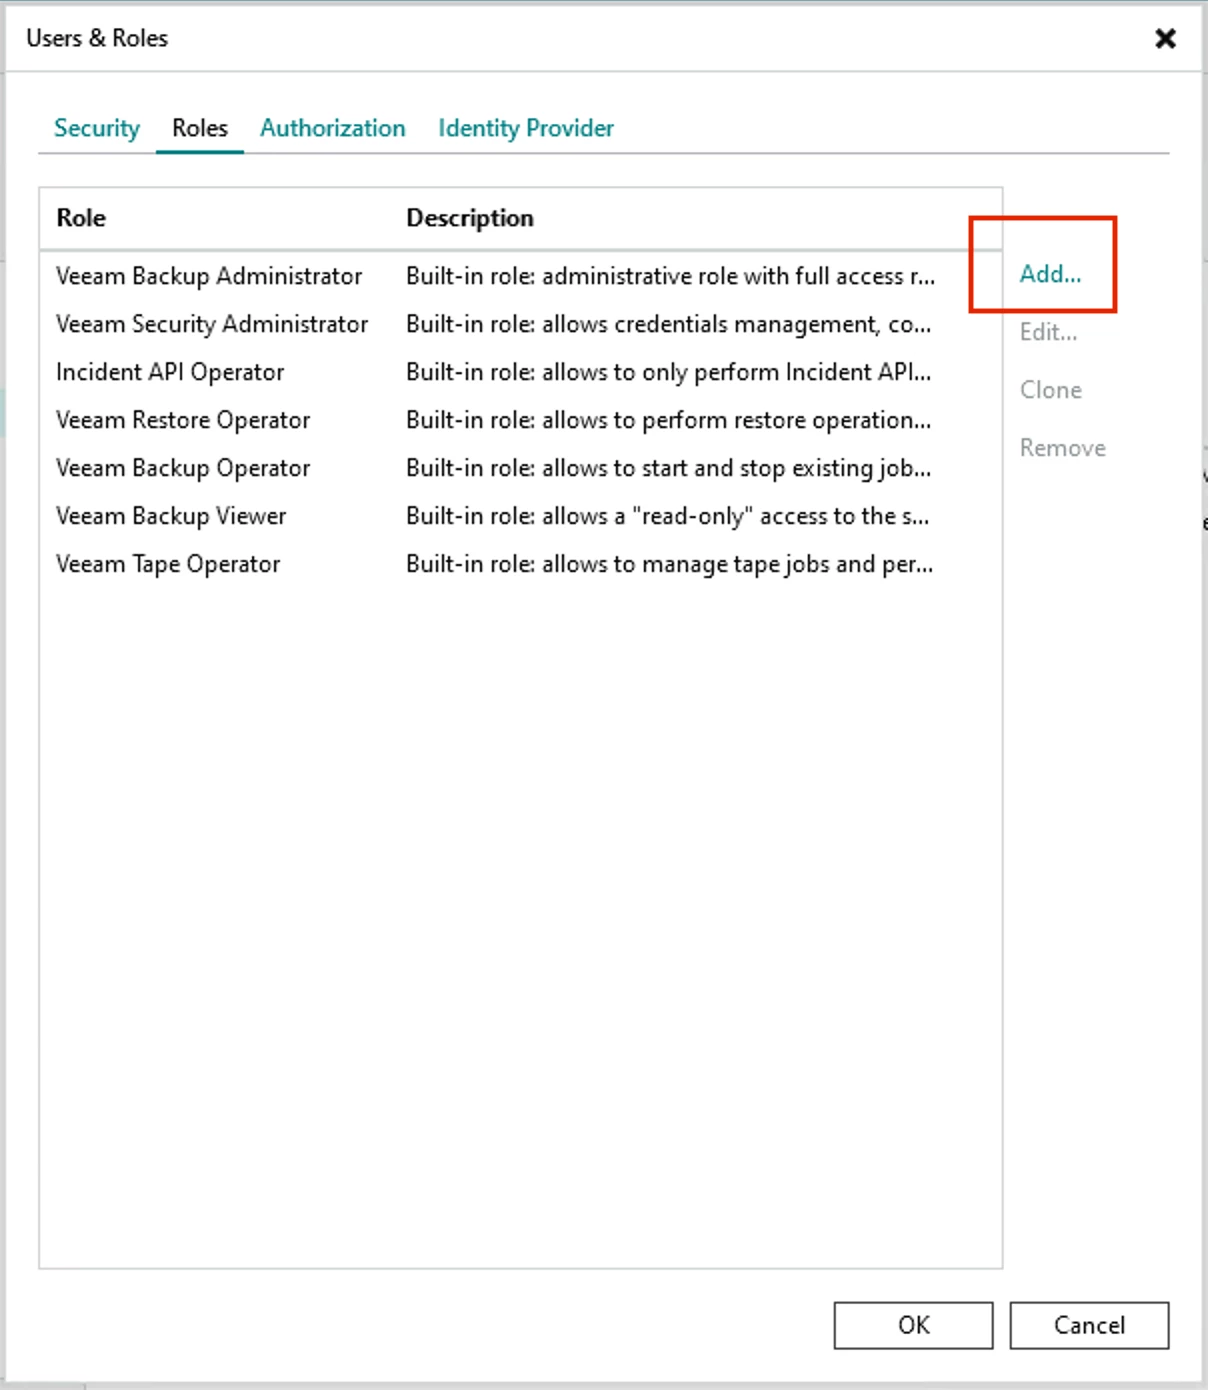The width and height of the screenshot is (1208, 1390).
Task: Click description 'allows to perform restore operation'
Action: (669, 420)
